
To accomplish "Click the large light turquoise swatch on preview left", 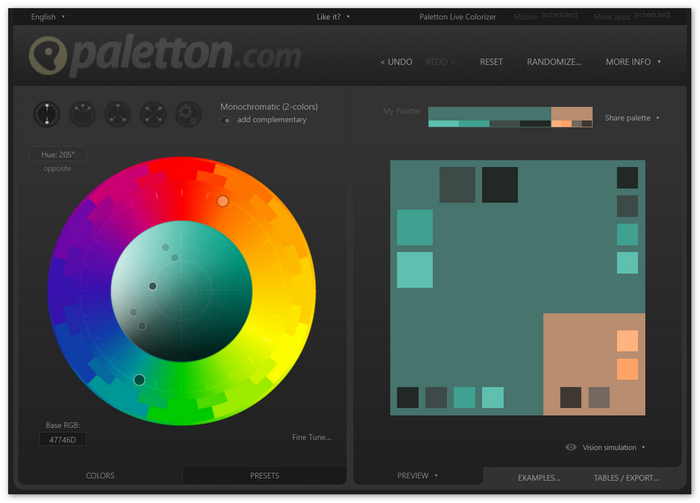I will [x=415, y=270].
